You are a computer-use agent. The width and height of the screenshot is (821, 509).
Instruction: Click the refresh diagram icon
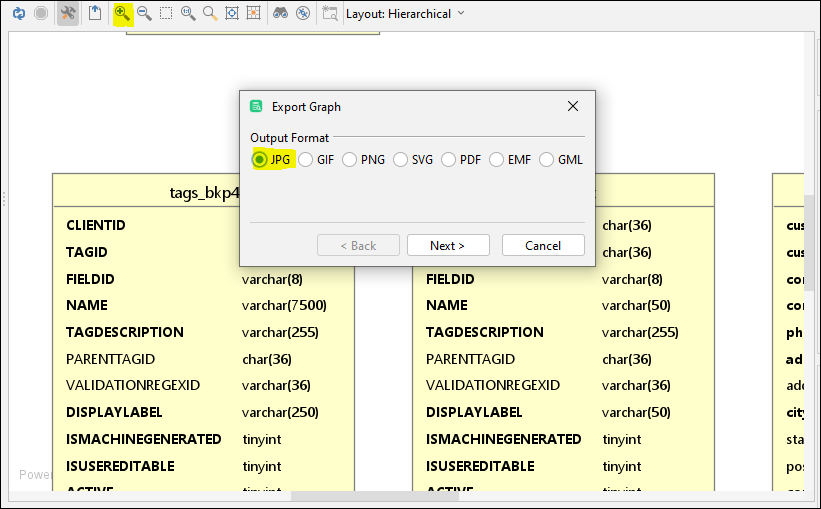point(19,13)
